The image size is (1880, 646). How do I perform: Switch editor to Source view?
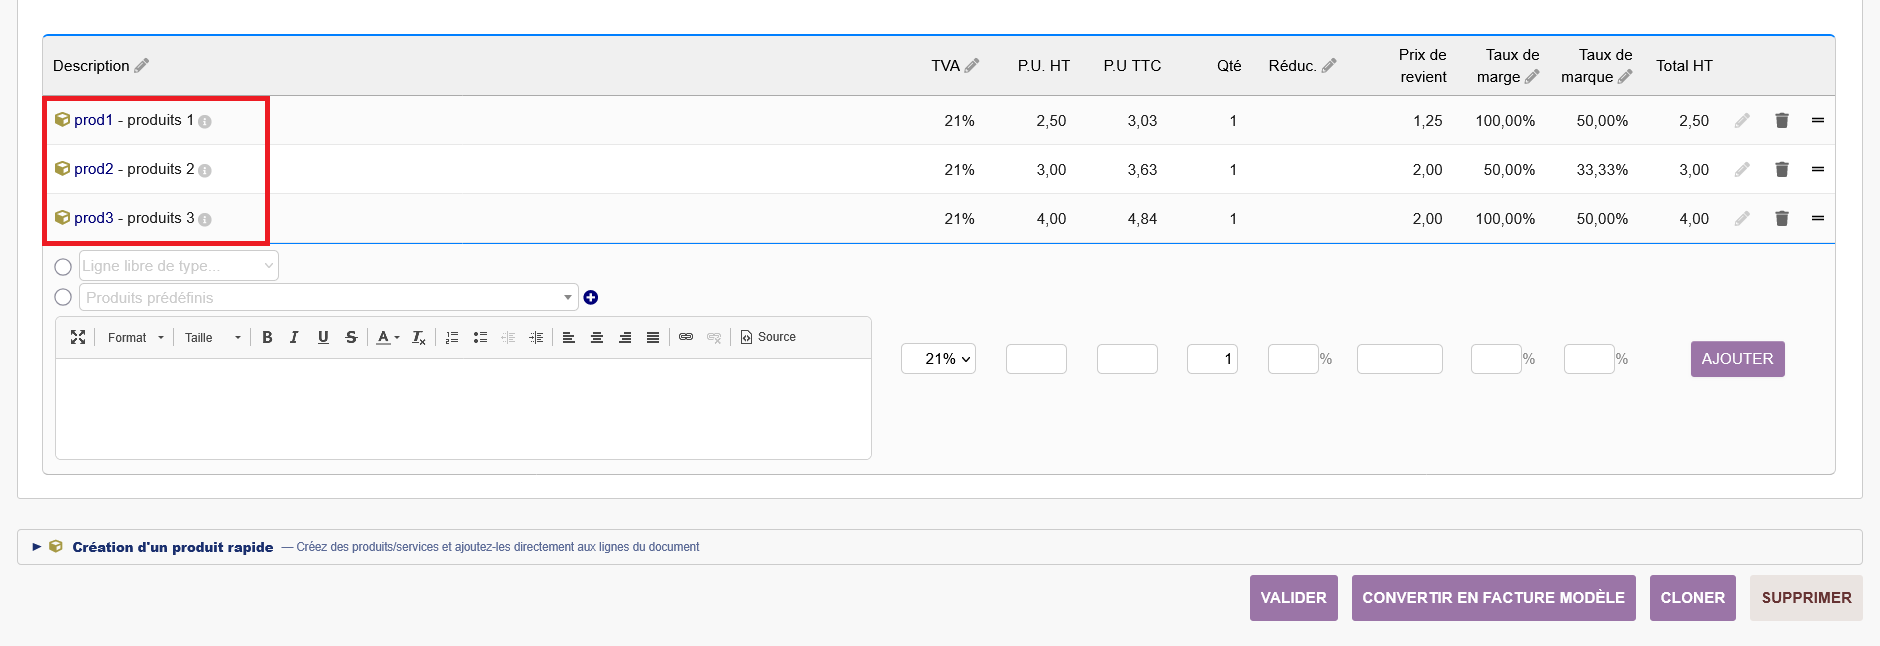point(768,337)
